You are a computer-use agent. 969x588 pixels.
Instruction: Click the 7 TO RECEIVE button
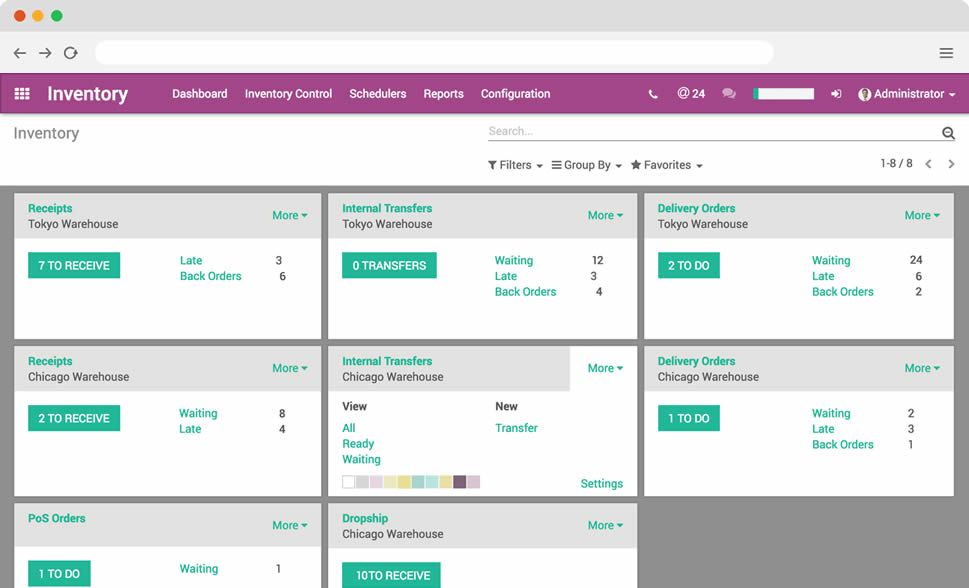(x=72, y=264)
